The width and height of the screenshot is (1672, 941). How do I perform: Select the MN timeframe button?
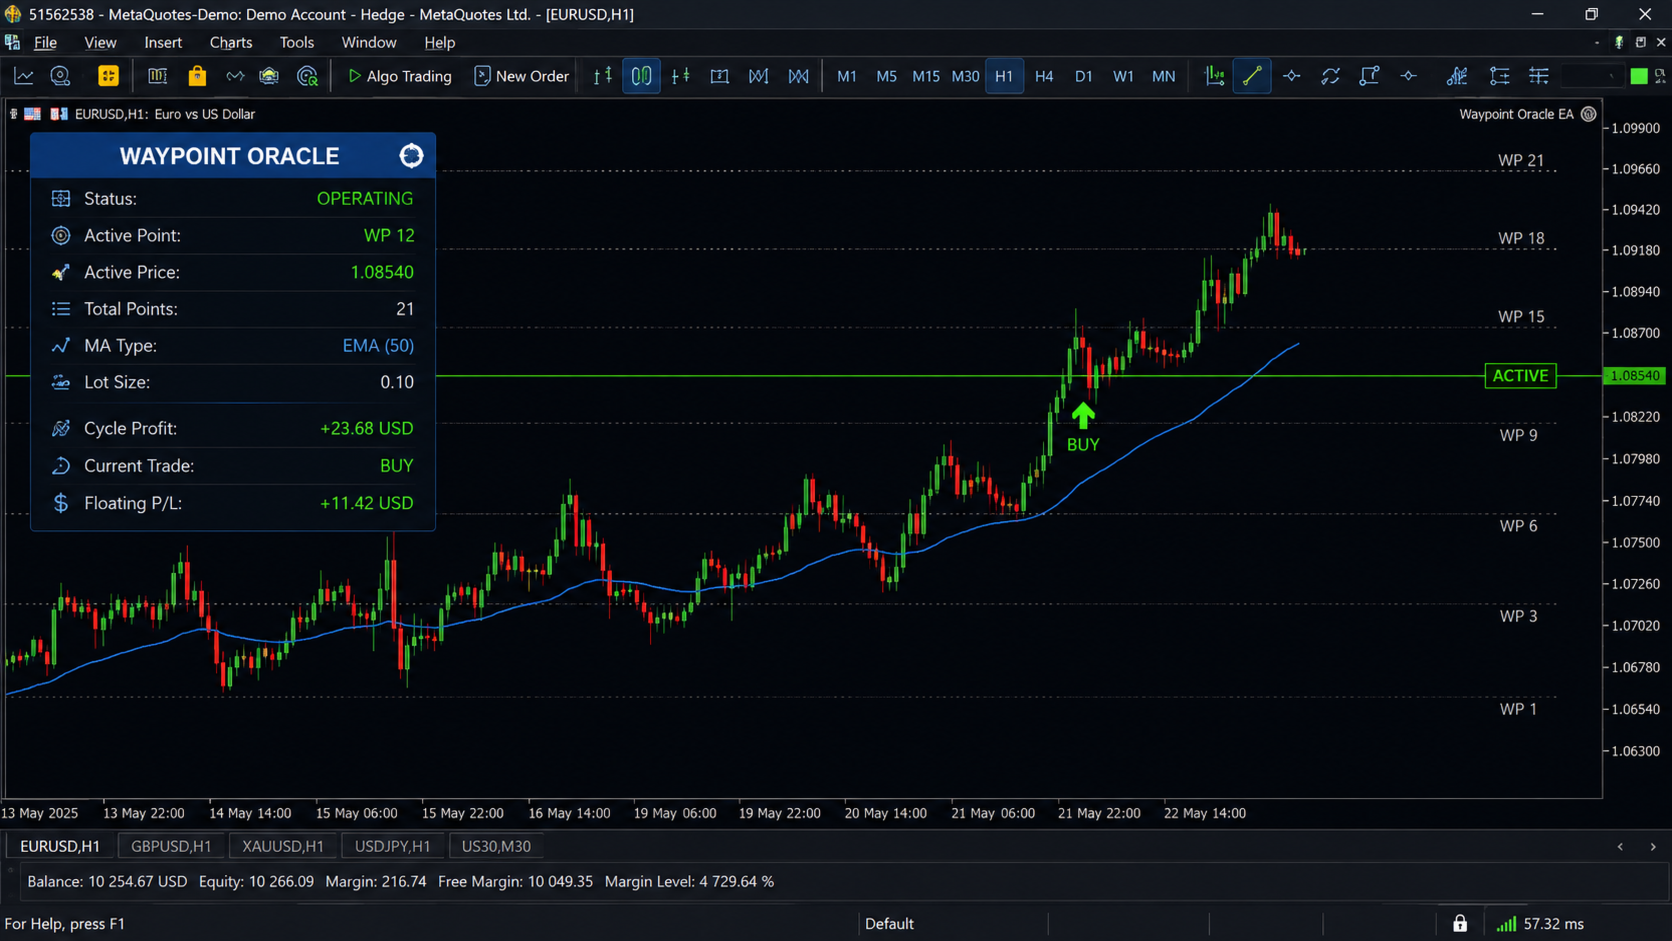click(x=1163, y=76)
